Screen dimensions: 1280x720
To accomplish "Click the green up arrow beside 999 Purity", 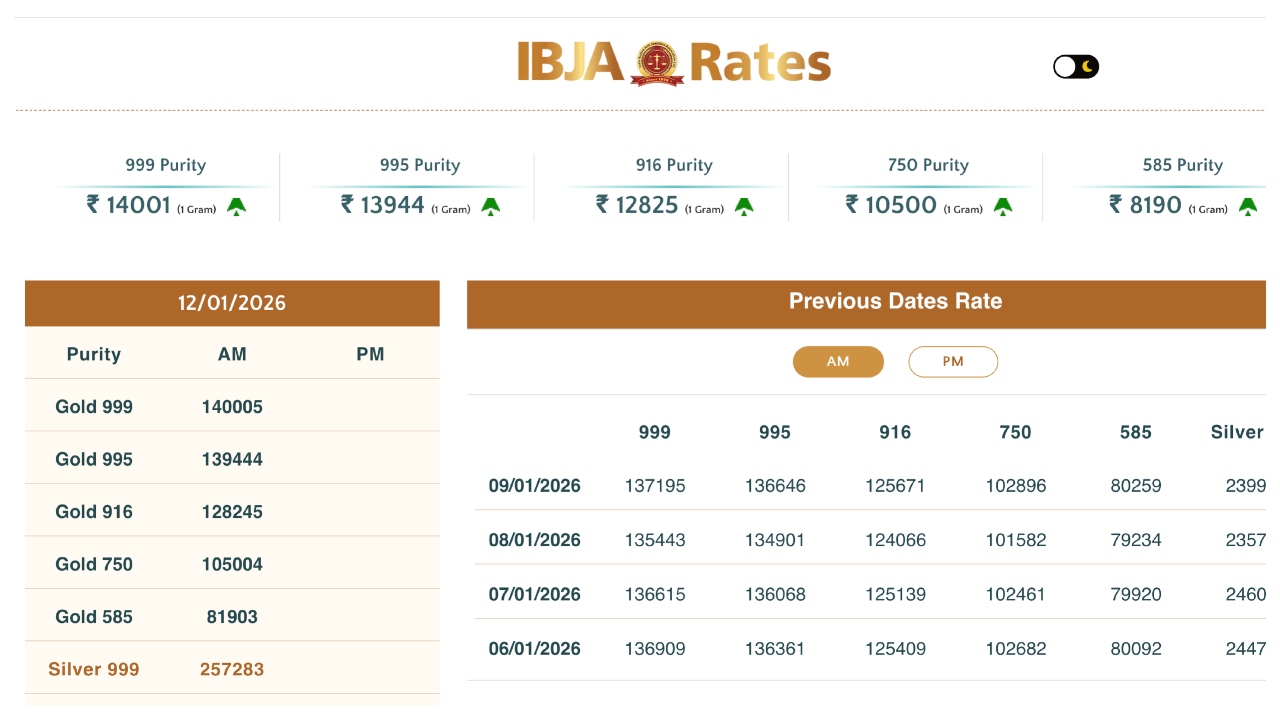I will 236,206.
